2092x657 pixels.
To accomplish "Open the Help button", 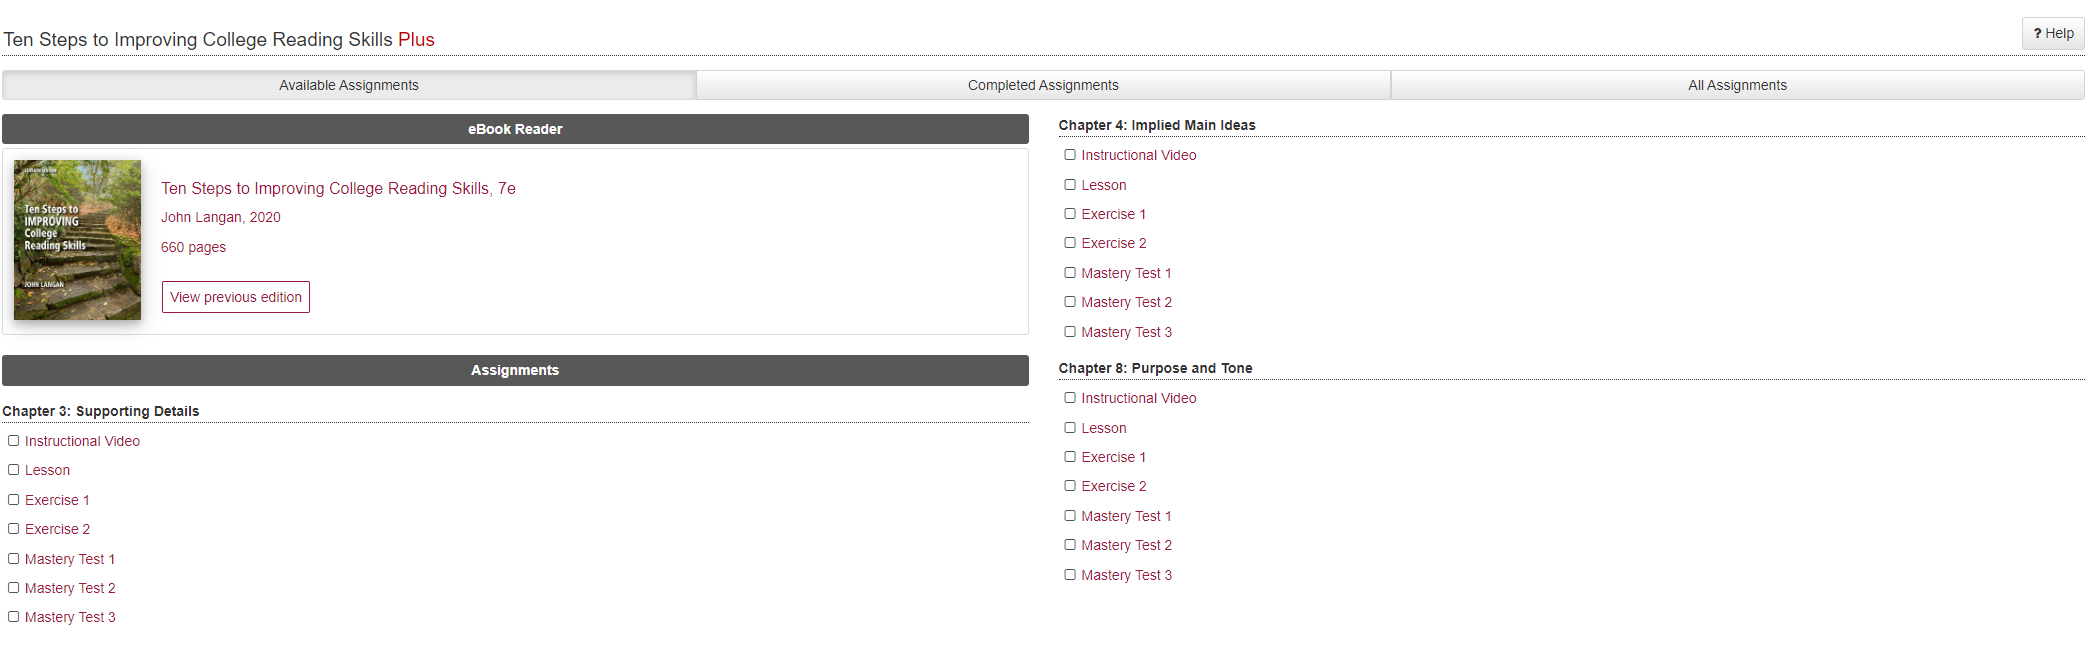I will 2053,33.
